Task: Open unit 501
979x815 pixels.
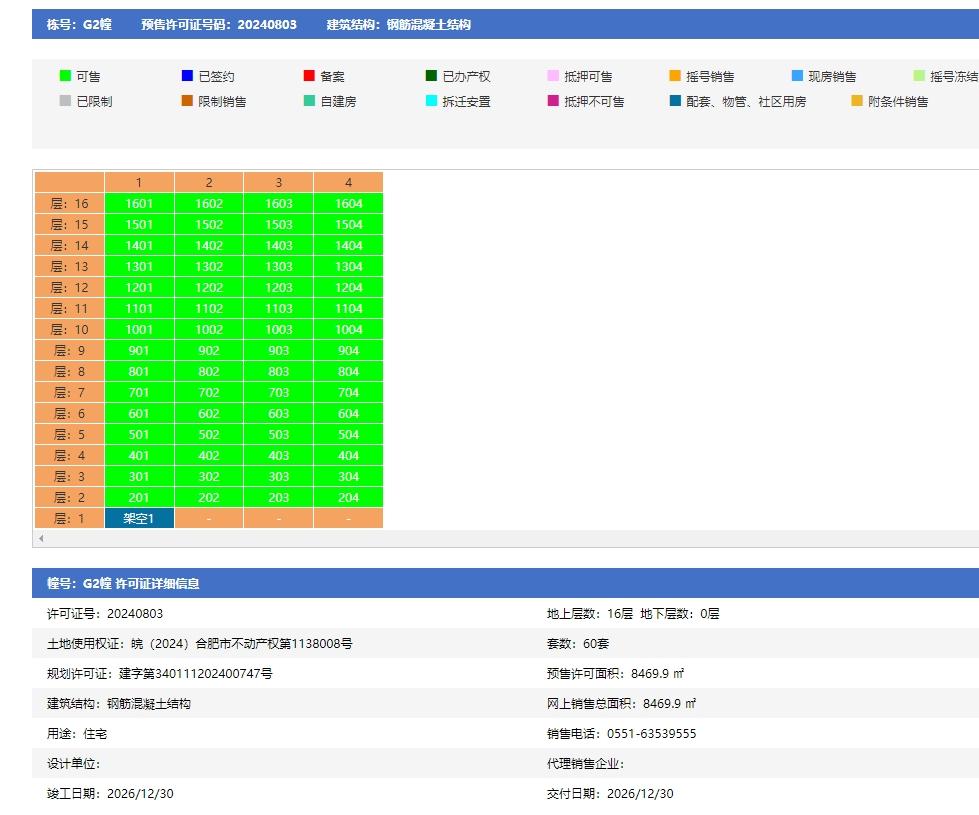Action: 139,435
